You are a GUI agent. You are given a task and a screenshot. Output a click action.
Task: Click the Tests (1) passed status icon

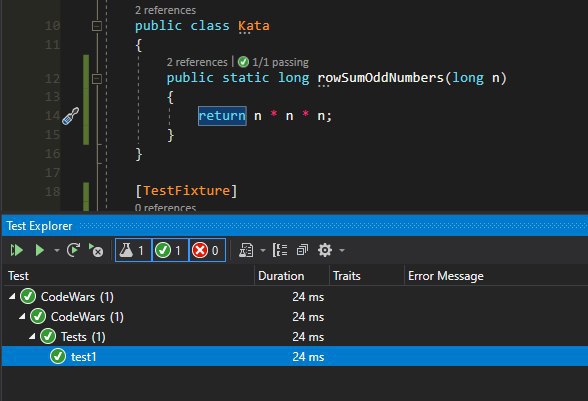tap(48, 336)
